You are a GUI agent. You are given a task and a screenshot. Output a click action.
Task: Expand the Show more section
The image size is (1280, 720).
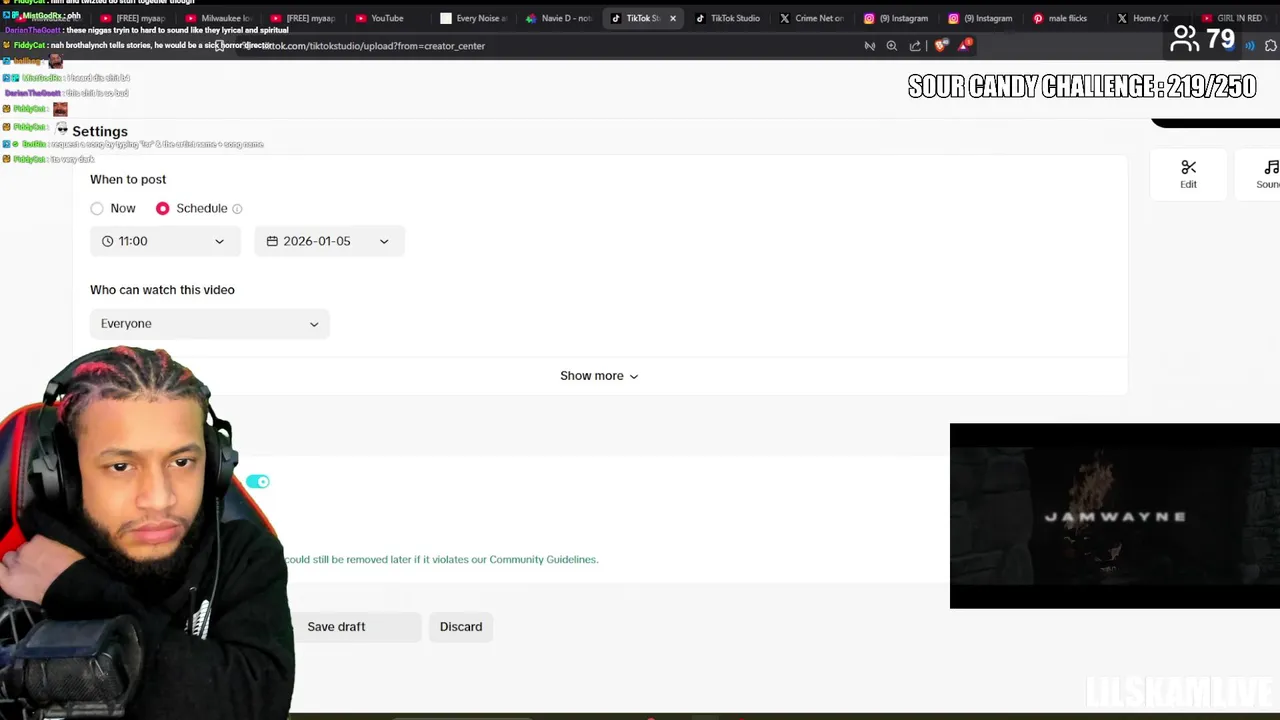(x=599, y=376)
